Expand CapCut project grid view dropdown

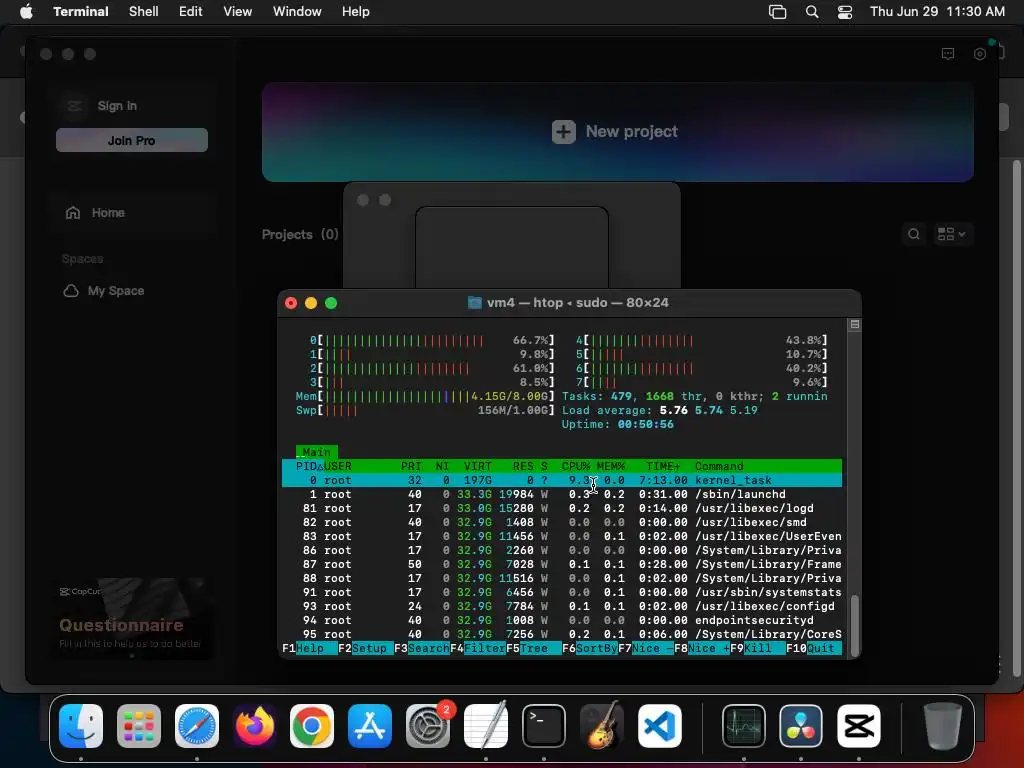tap(951, 234)
